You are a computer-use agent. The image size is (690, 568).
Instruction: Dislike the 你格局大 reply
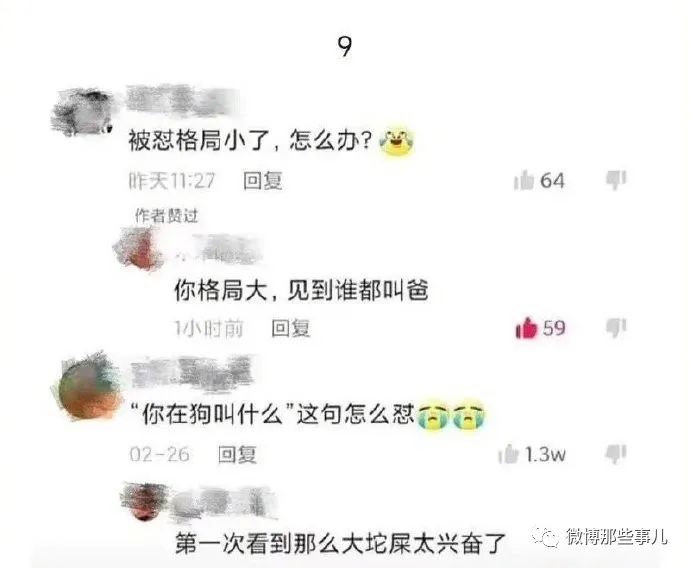point(616,328)
